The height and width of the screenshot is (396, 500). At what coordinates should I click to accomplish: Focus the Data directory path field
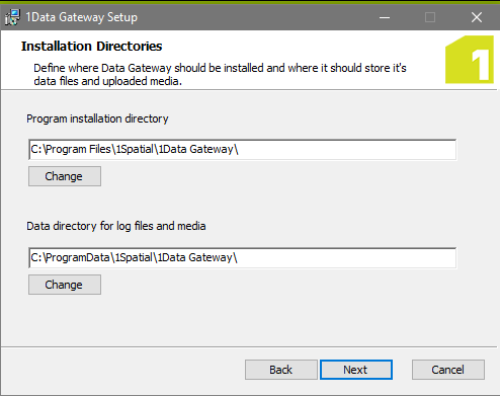pyautogui.click(x=242, y=258)
